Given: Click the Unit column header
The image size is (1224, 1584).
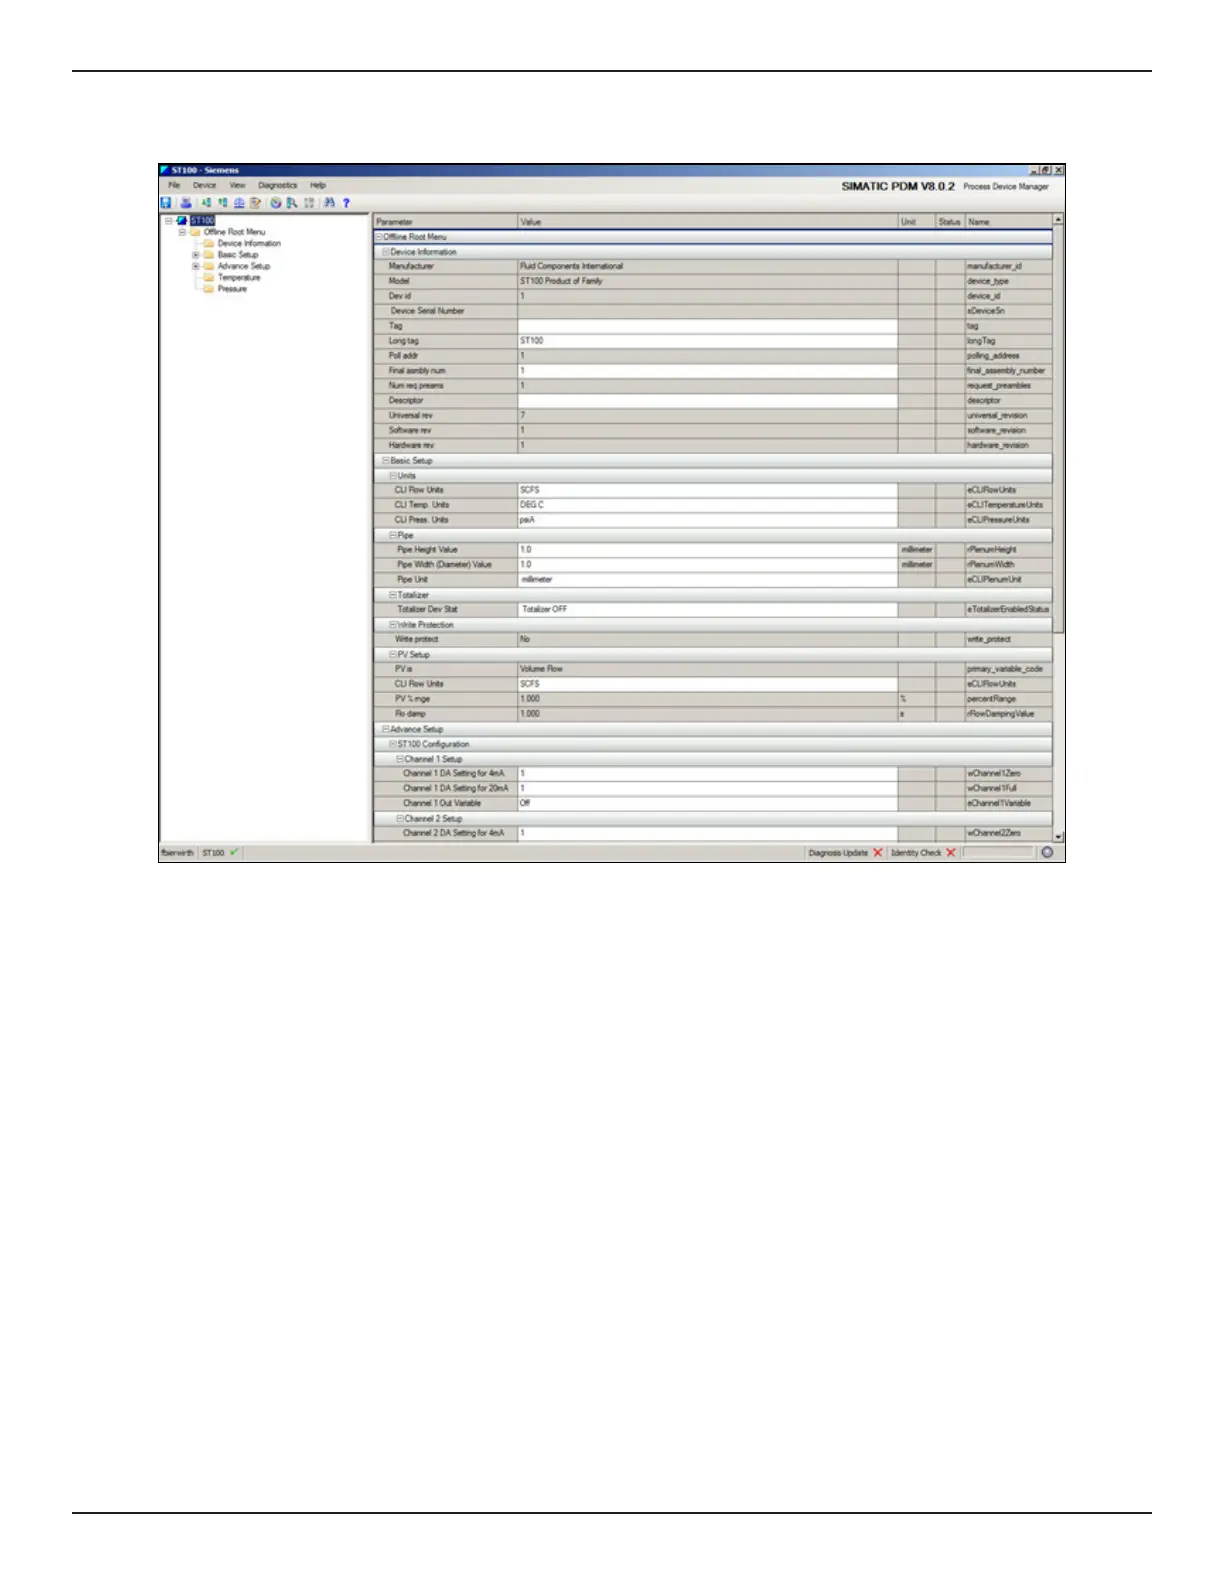Looking at the screenshot, I should tap(916, 221).
